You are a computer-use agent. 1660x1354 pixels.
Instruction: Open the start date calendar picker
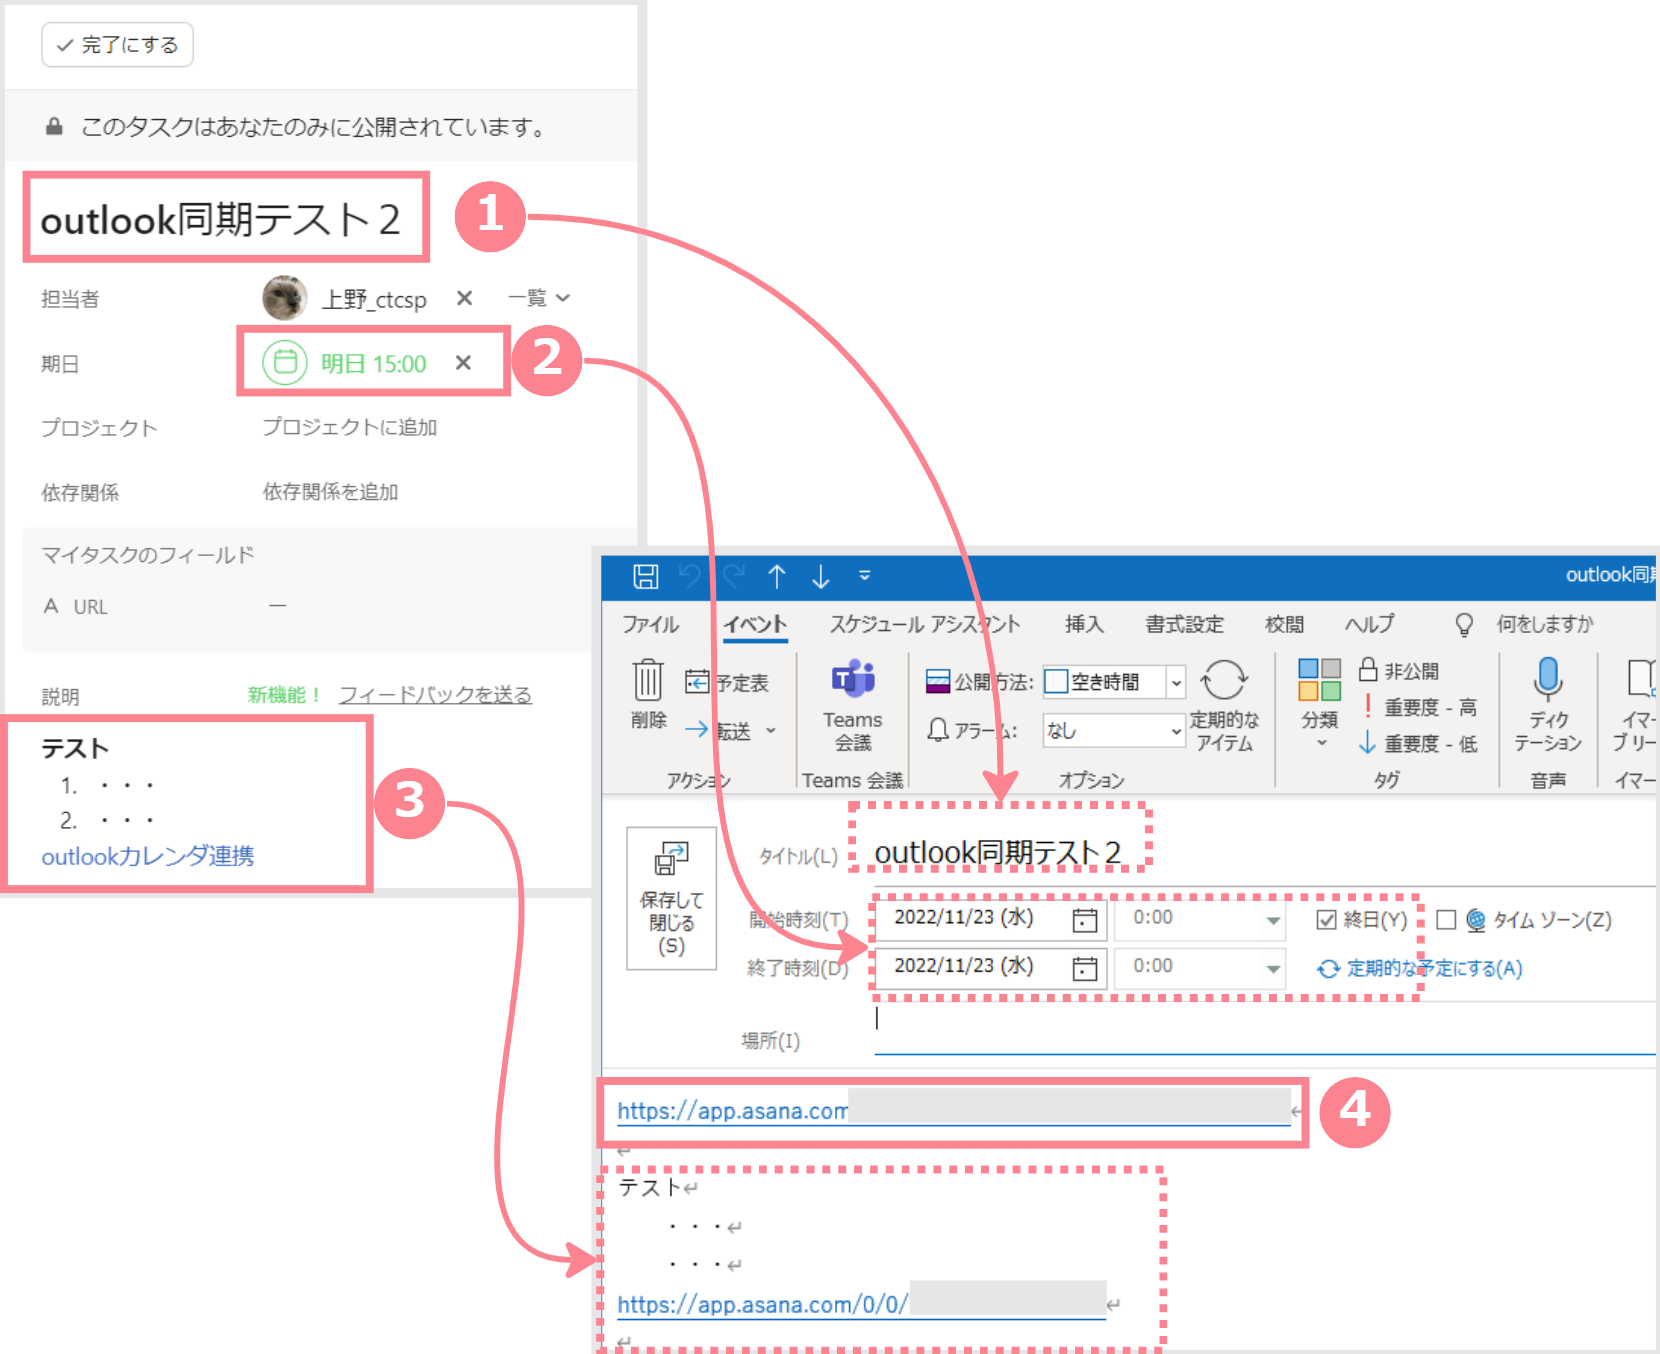coord(1085,920)
